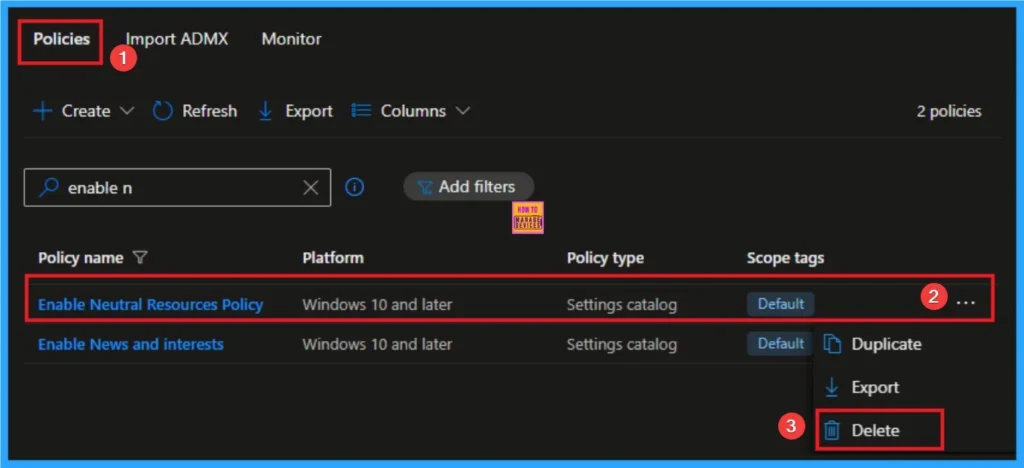
Task: Expand the Columns dropdown chevron
Action: (462, 111)
